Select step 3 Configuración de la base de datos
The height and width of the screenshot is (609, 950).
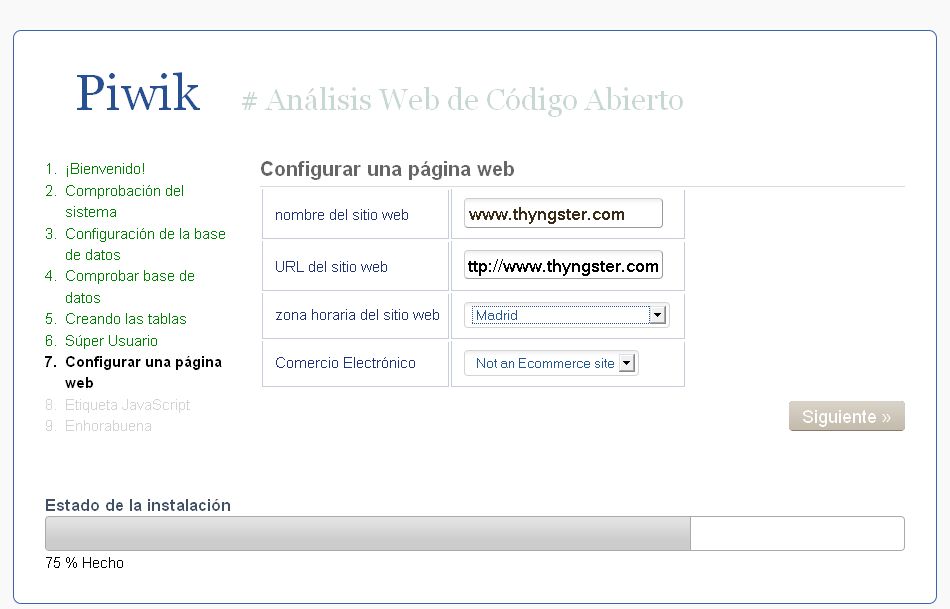[x=145, y=244]
